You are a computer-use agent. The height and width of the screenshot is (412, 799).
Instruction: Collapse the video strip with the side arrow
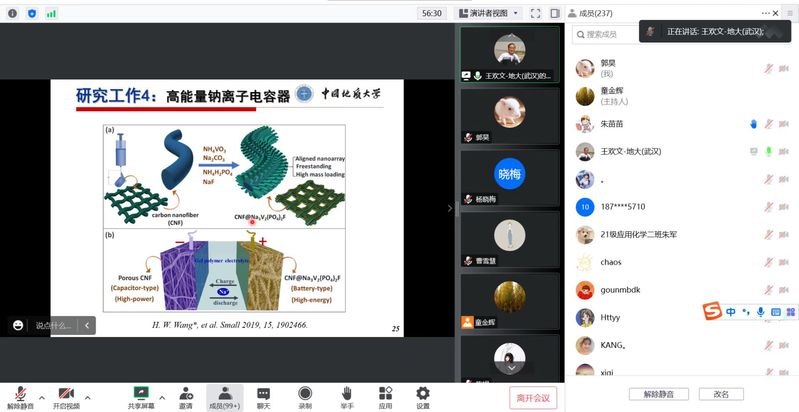point(449,208)
